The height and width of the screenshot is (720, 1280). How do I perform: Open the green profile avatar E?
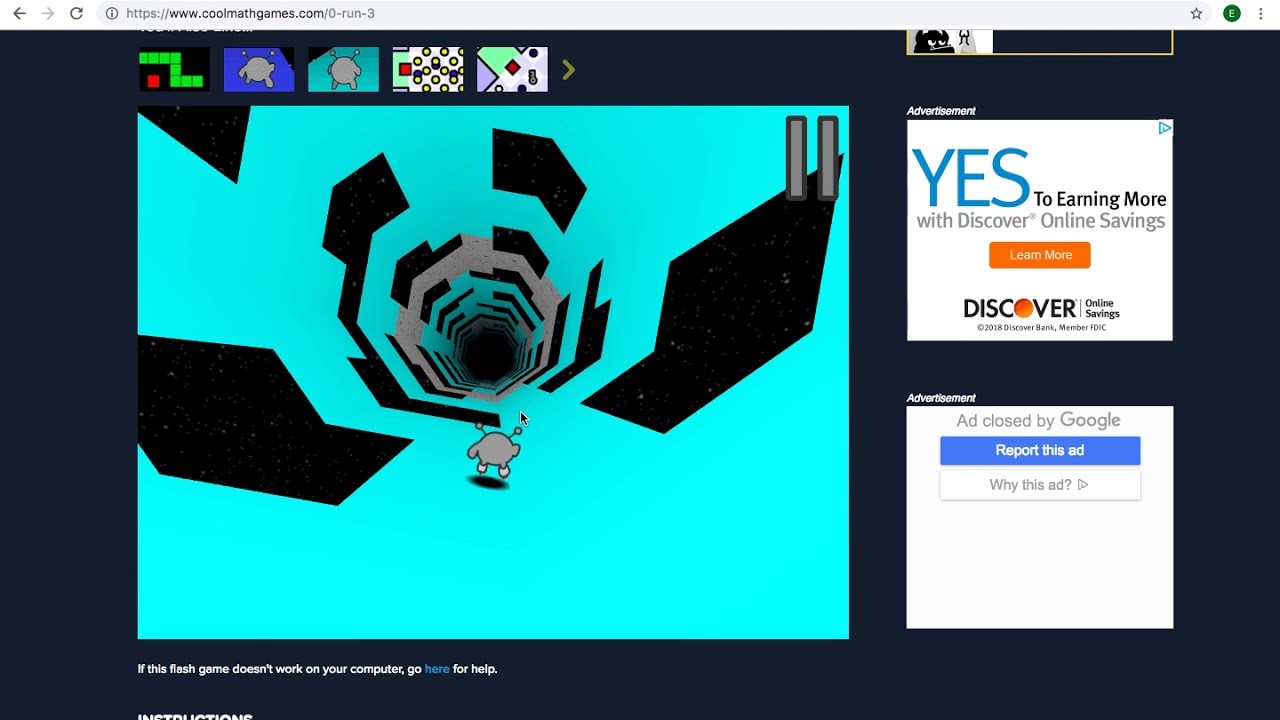(1232, 14)
